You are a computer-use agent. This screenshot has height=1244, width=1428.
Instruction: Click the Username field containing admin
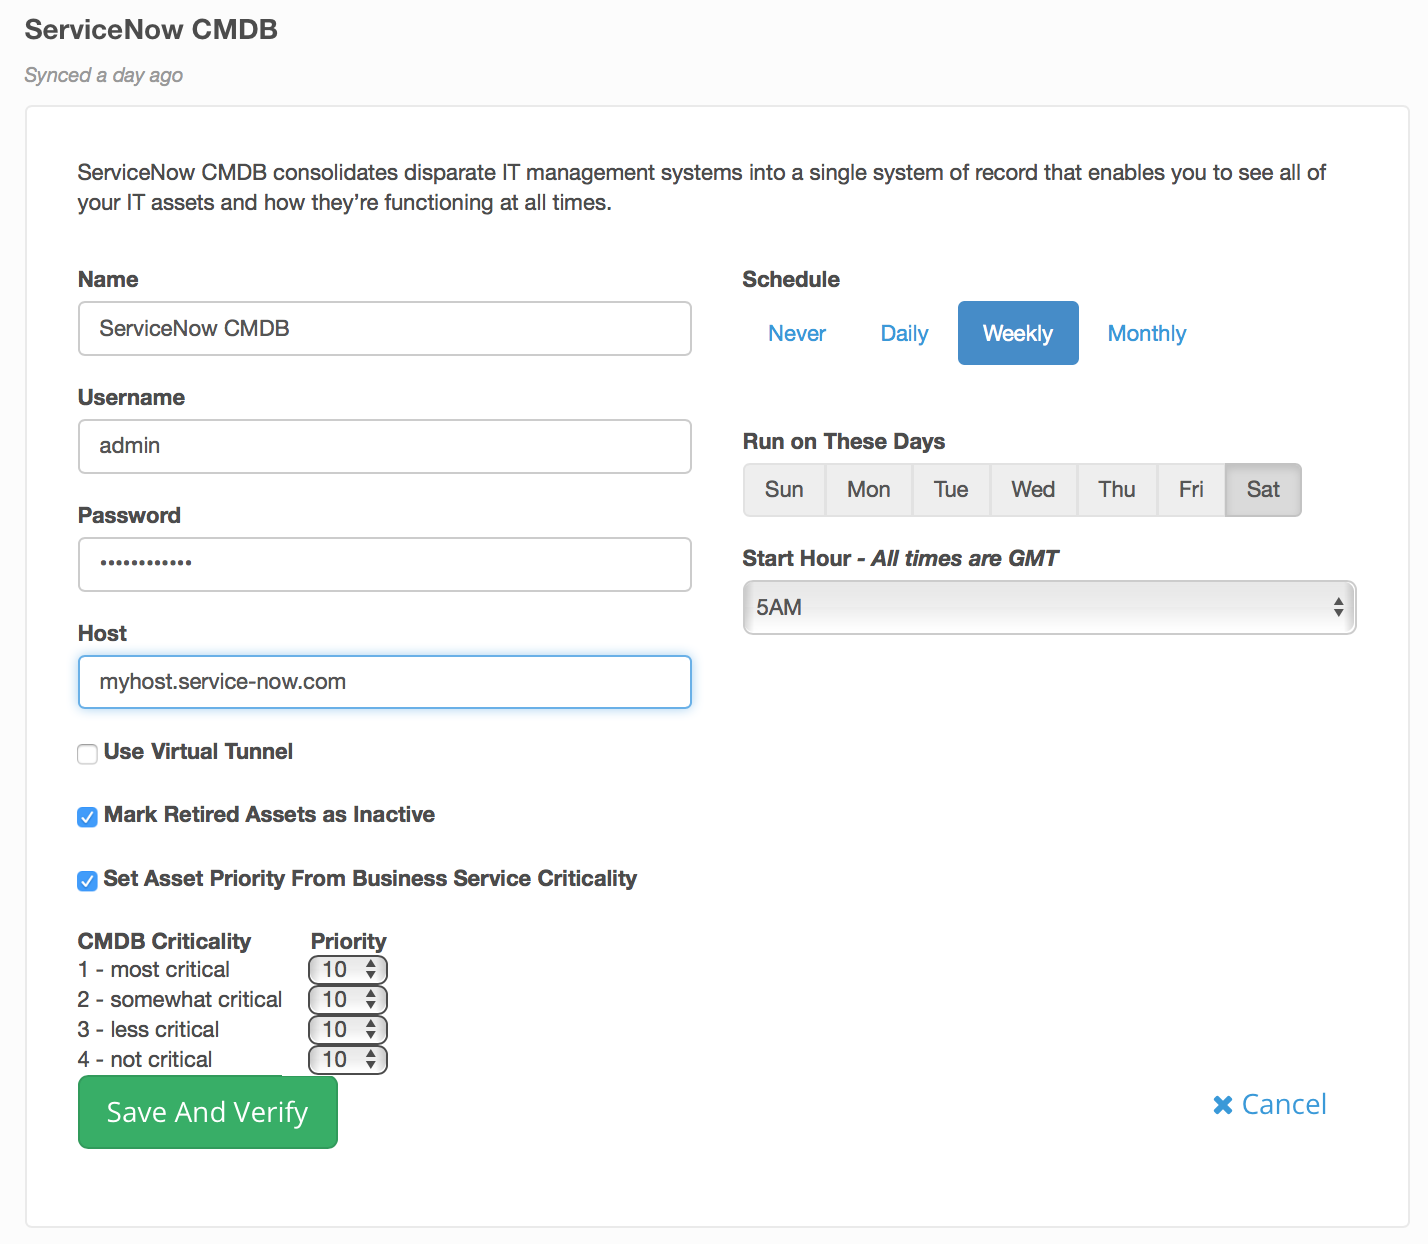pos(385,446)
